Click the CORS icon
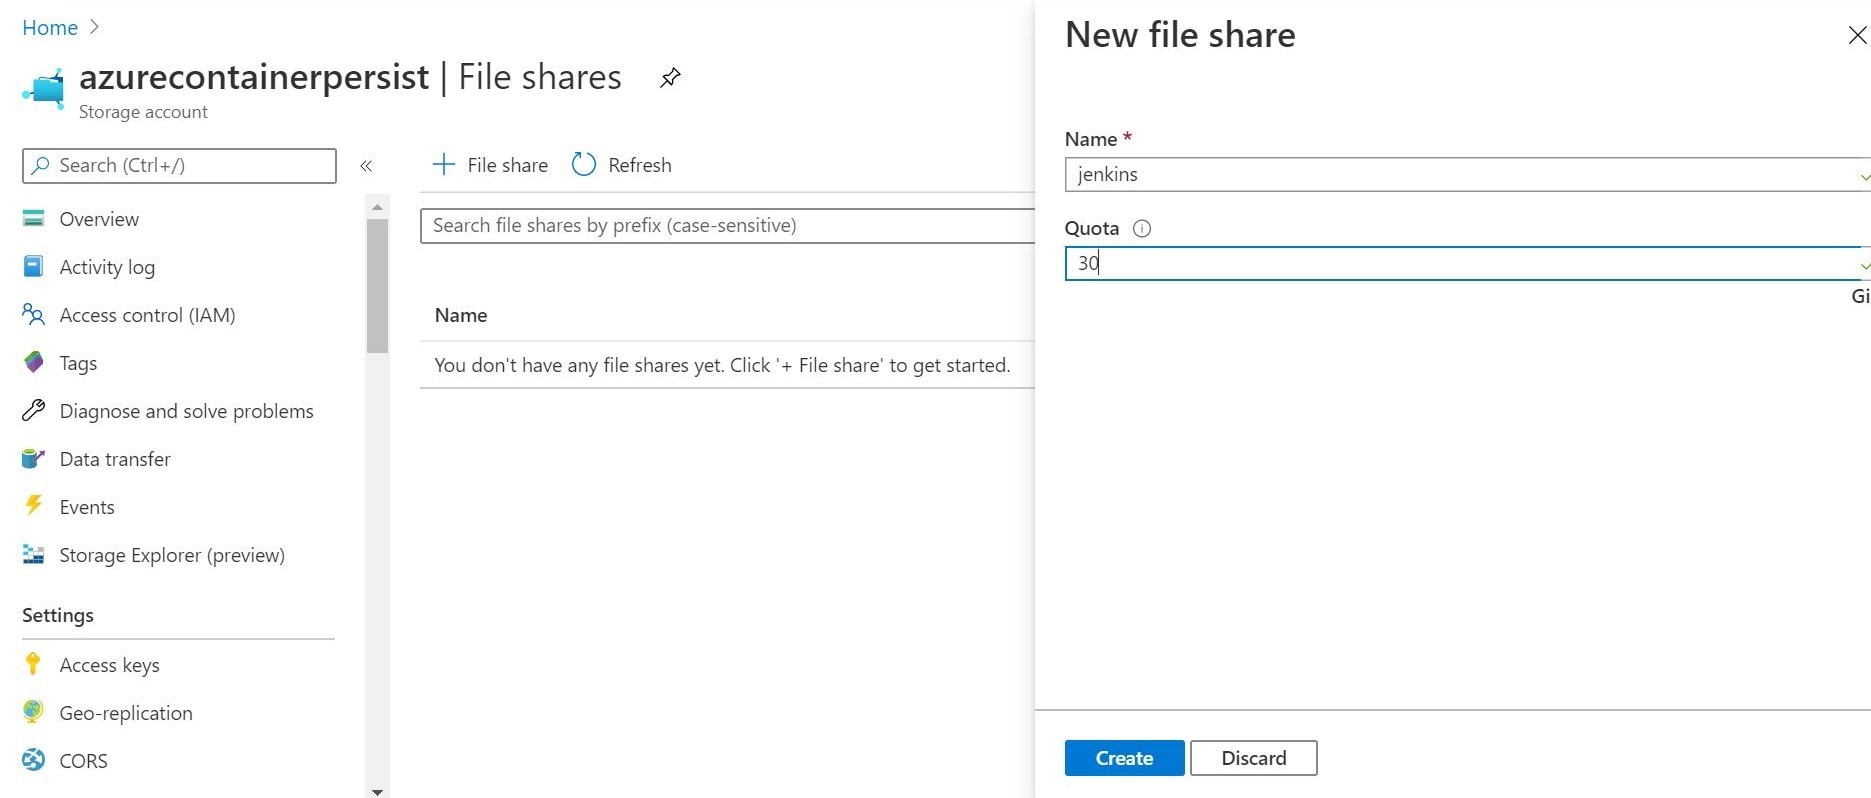This screenshot has width=1871, height=798. 34,760
